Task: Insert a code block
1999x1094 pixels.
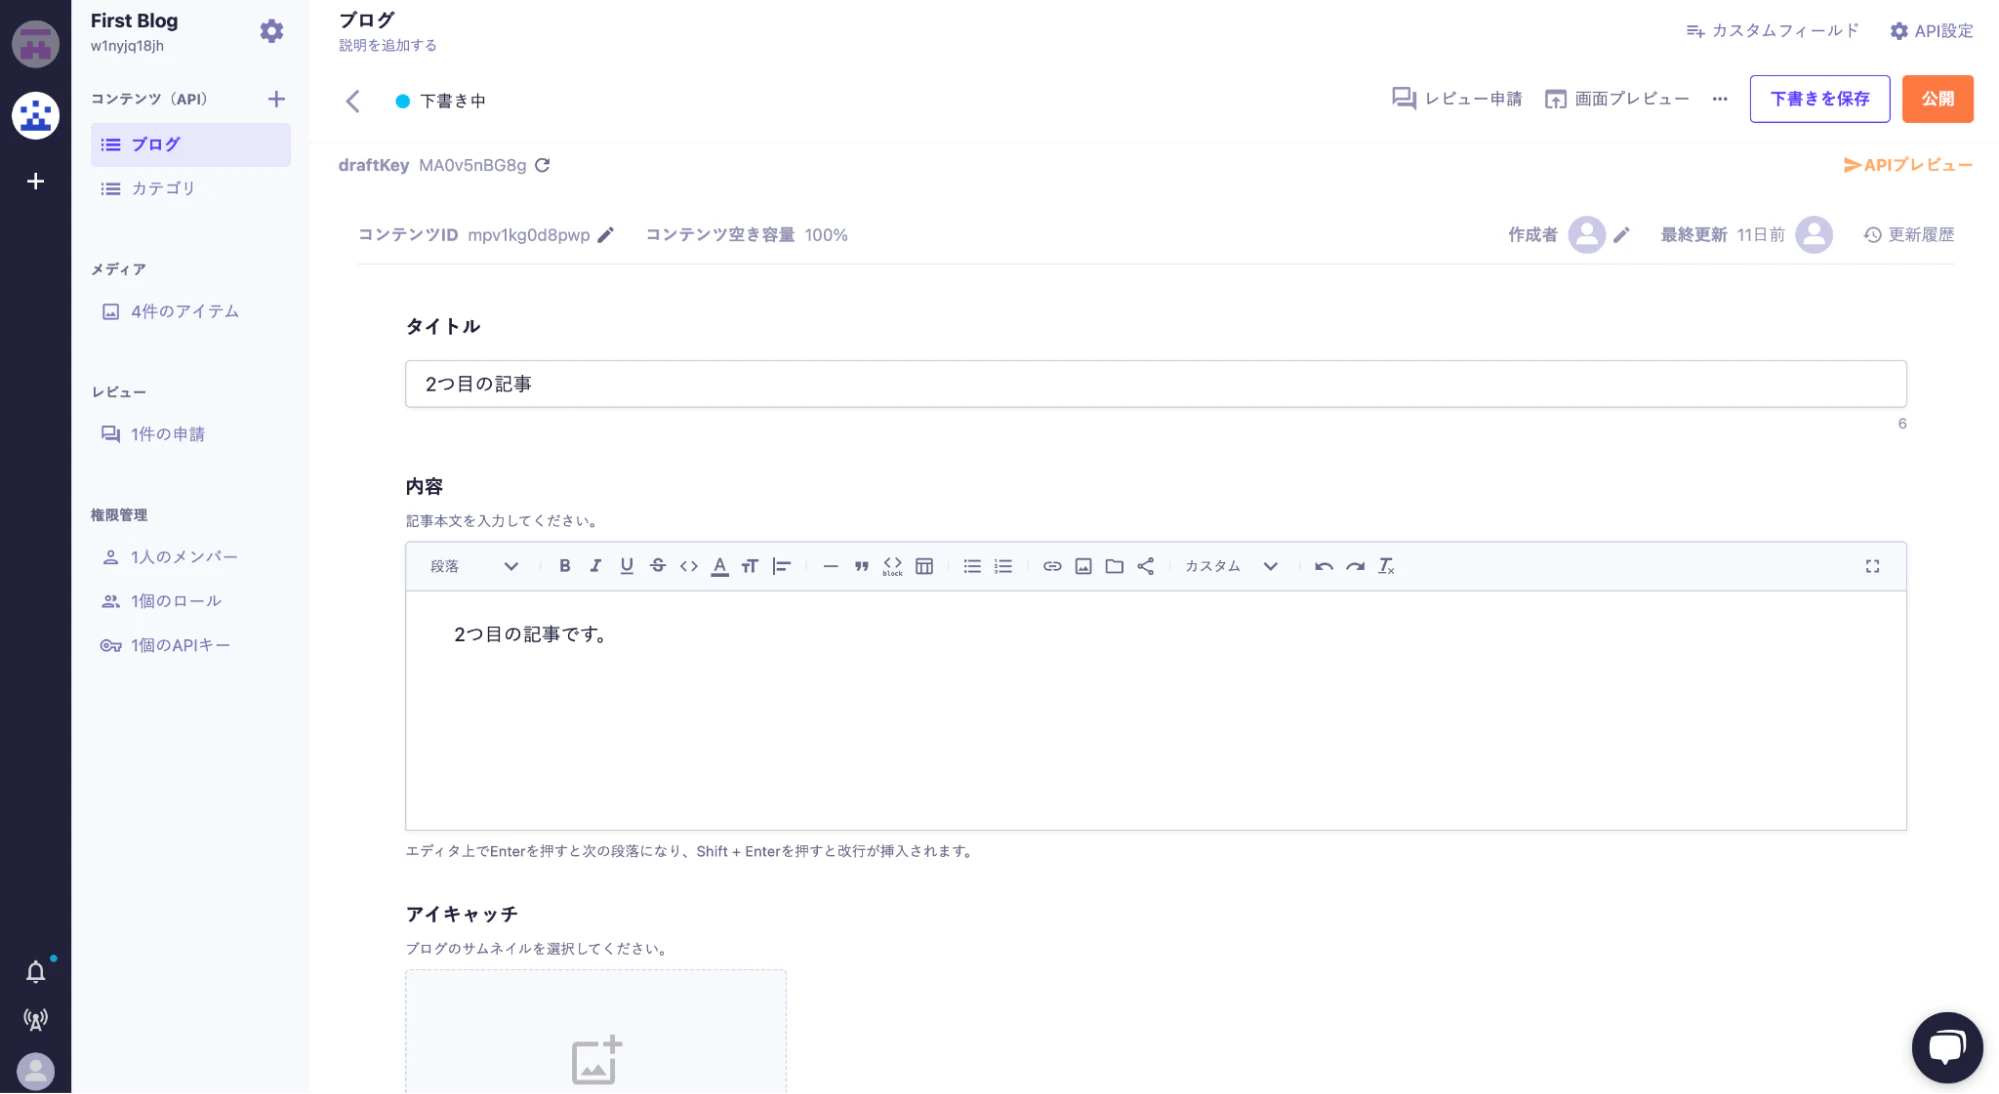Action: pyautogui.click(x=893, y=566)
